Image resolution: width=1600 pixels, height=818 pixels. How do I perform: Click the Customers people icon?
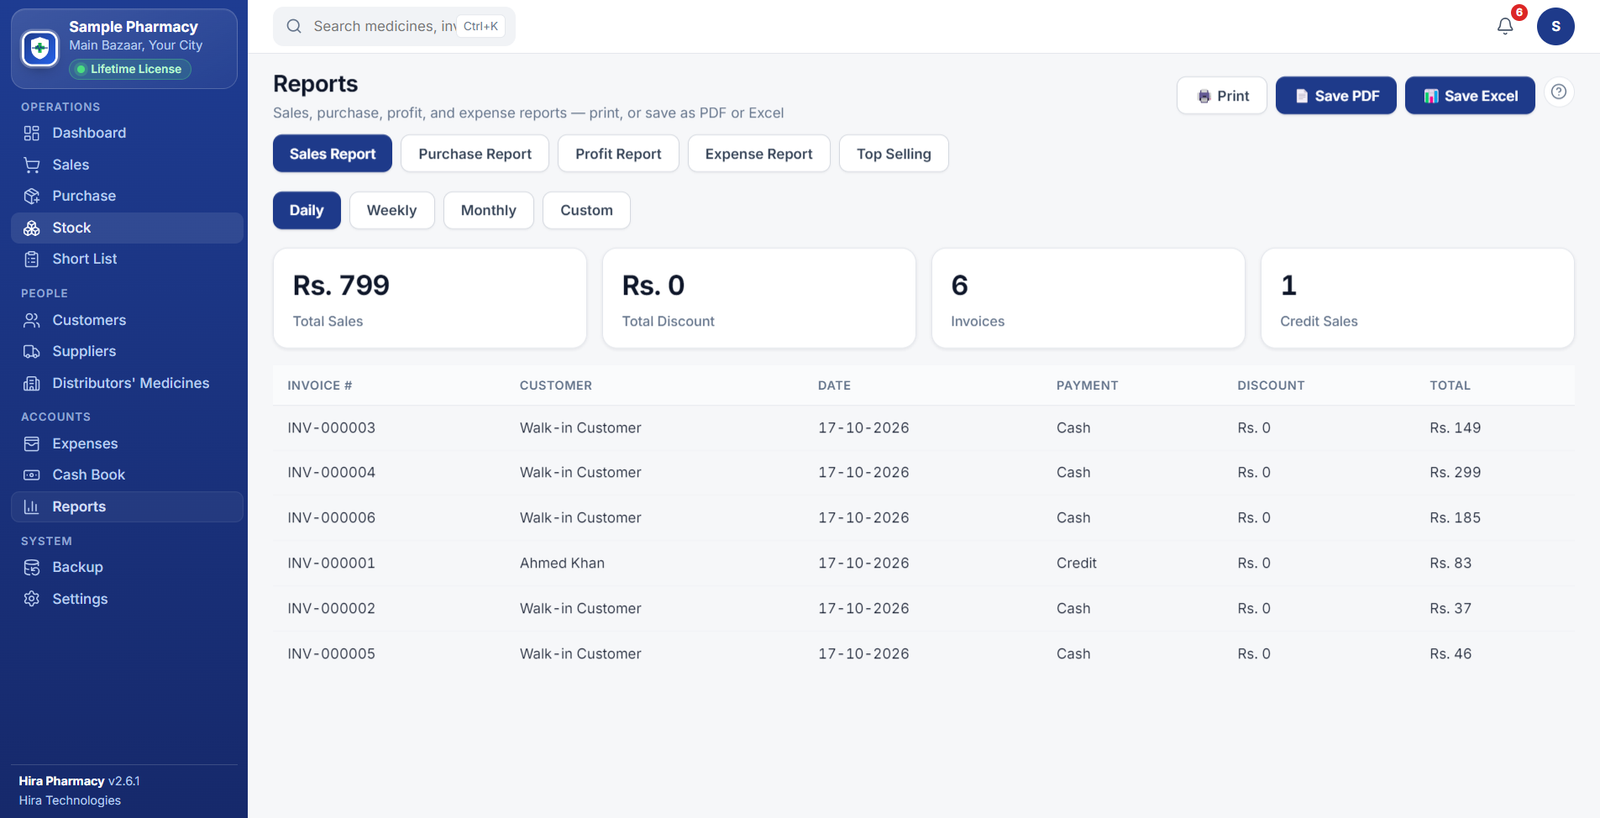tap(32, 320)
